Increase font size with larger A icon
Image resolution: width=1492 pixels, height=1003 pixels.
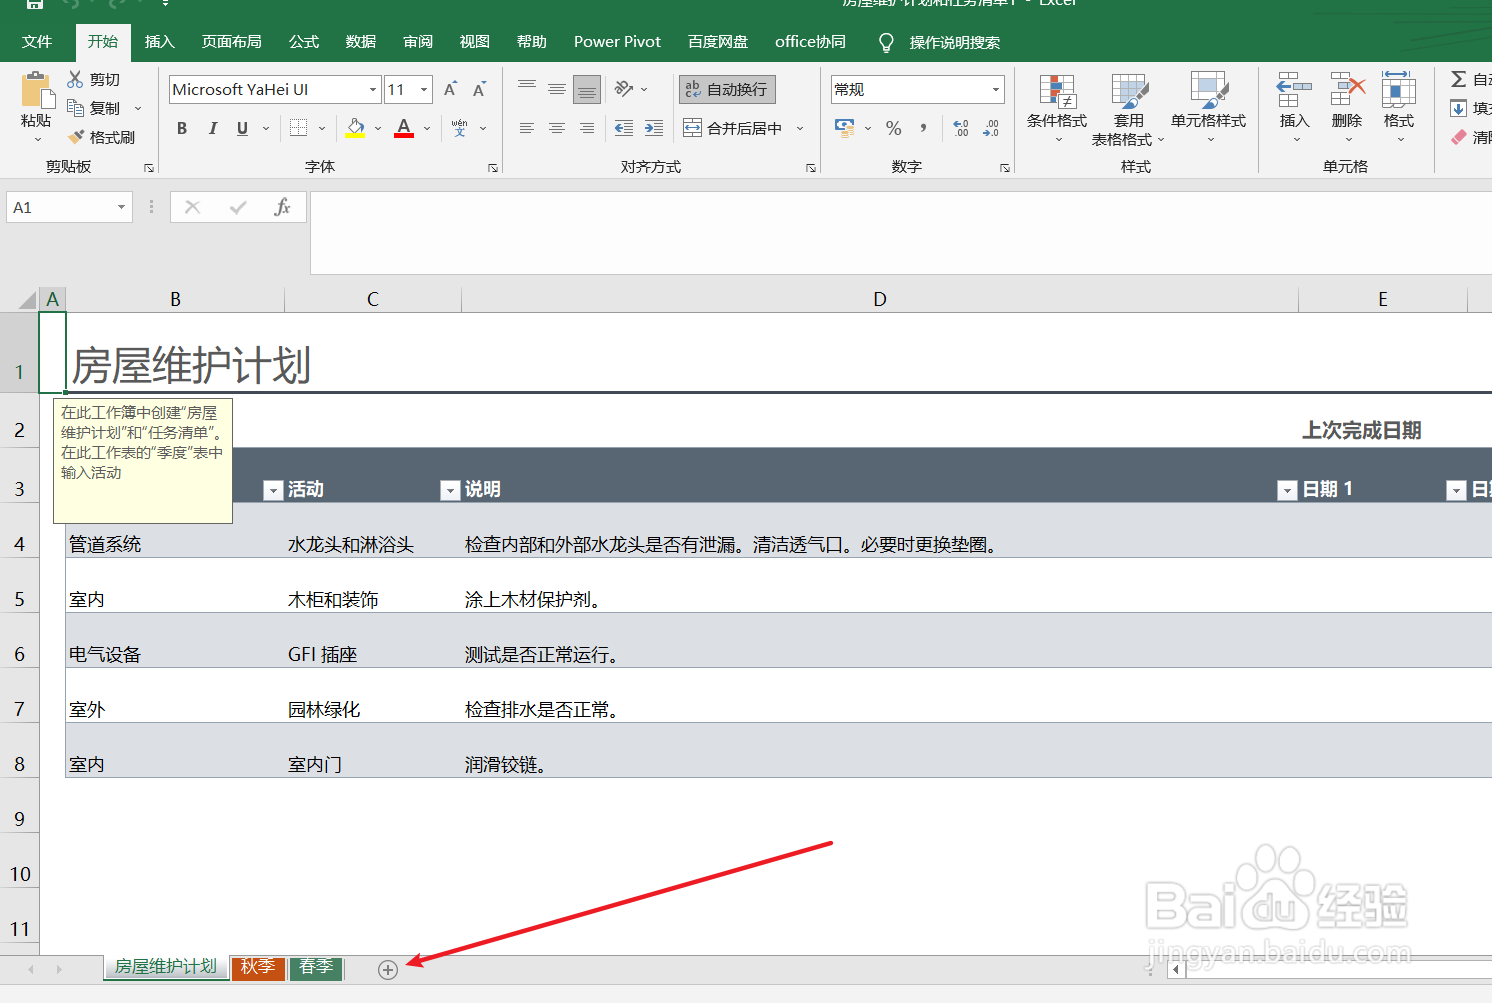[450, 89]
